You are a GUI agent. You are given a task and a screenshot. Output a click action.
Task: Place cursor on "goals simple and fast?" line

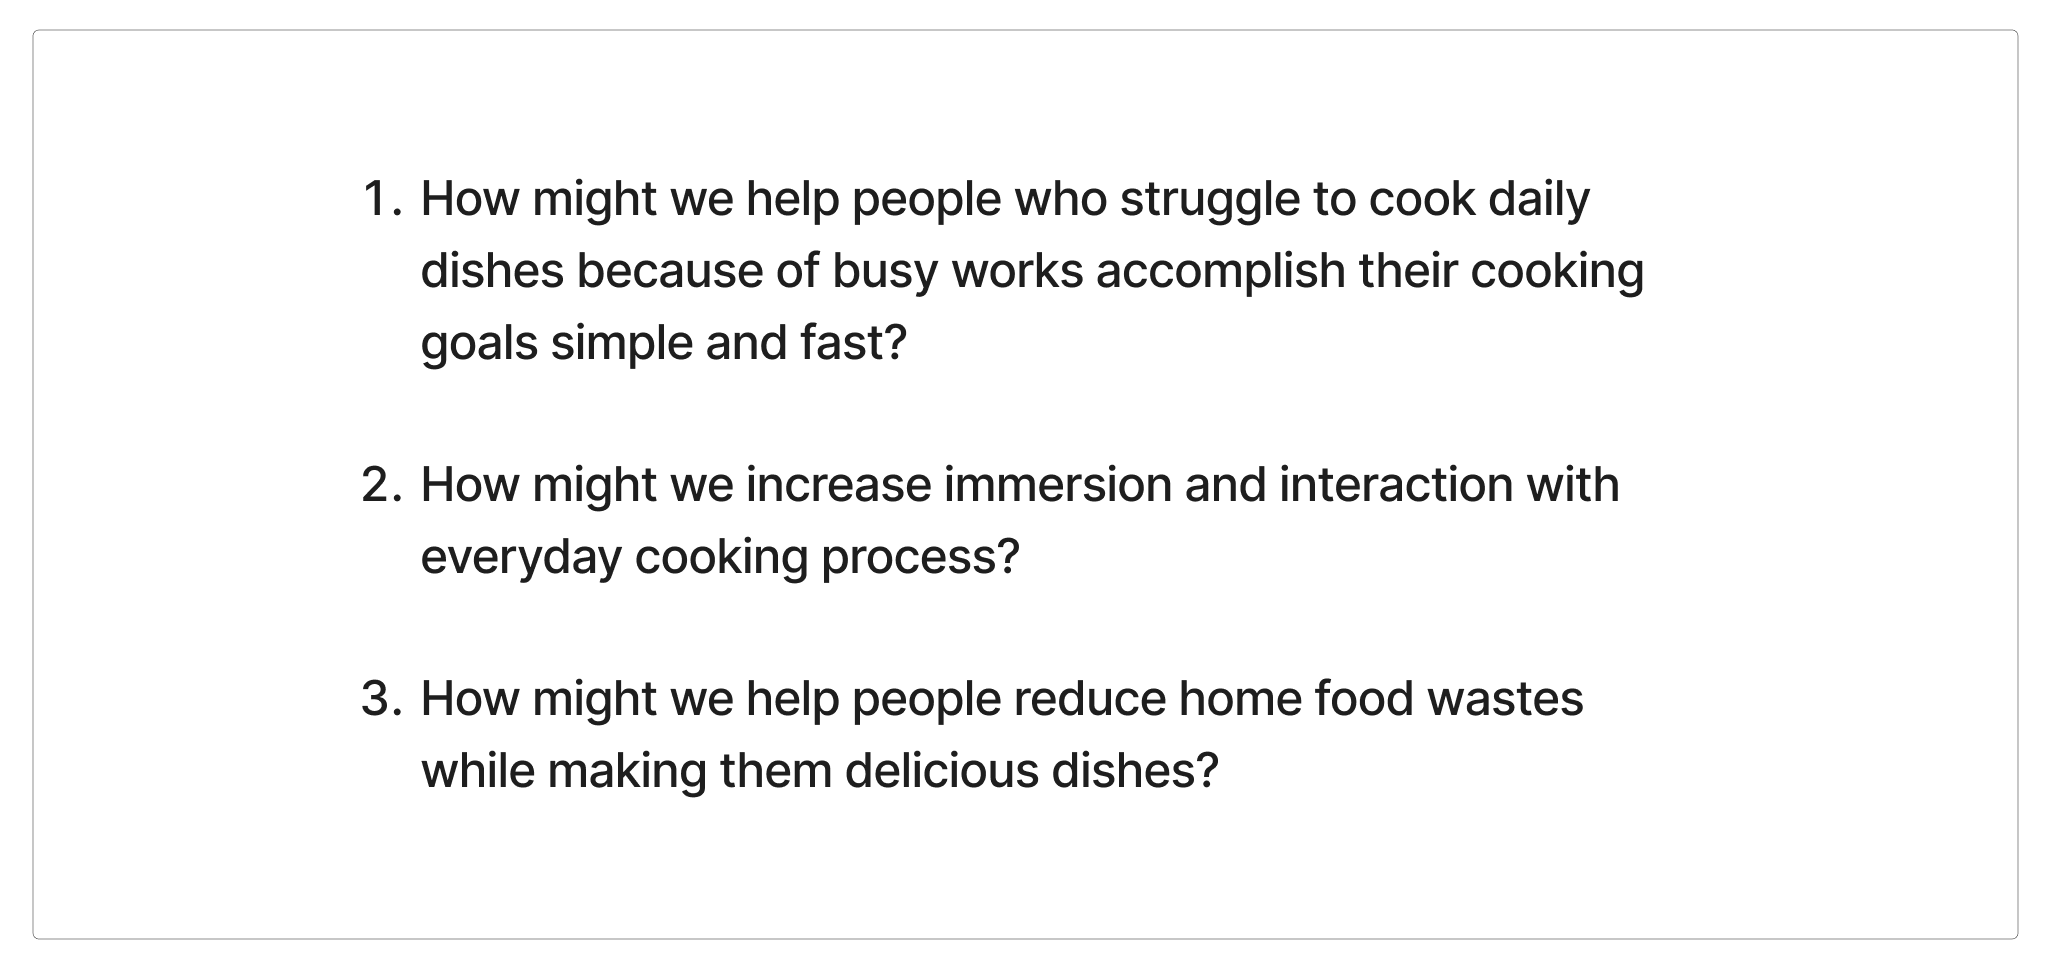663,343
